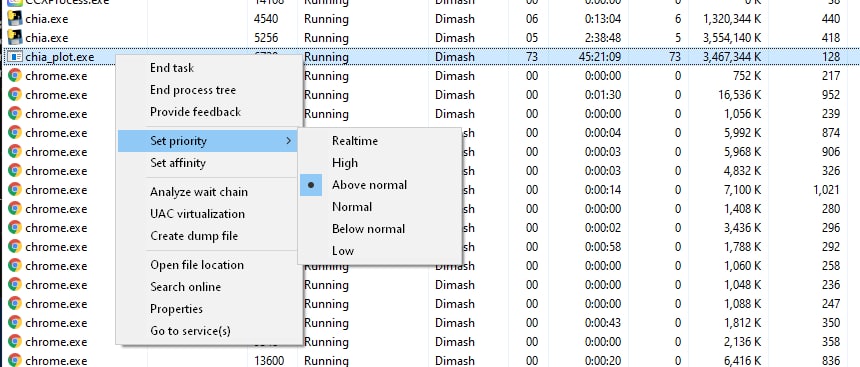
Task: Click Chrome icon in the 1,408 K row
Action: click(x=15, y=208)
